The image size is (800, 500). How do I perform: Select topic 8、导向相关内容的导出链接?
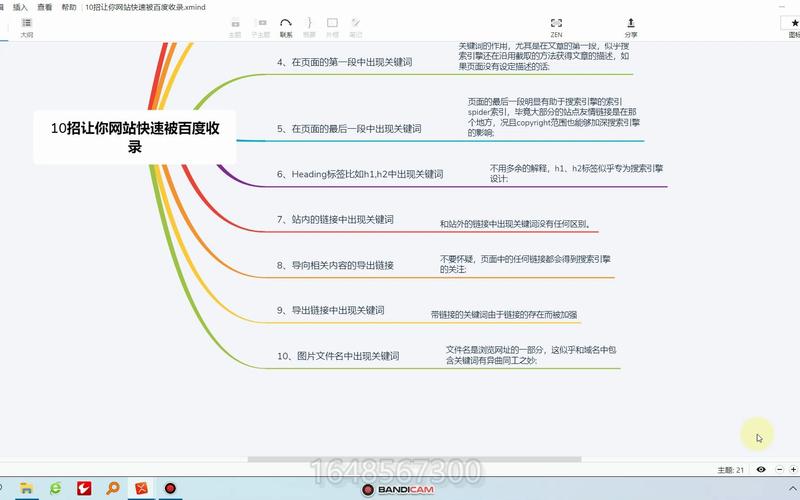[335, 265]
